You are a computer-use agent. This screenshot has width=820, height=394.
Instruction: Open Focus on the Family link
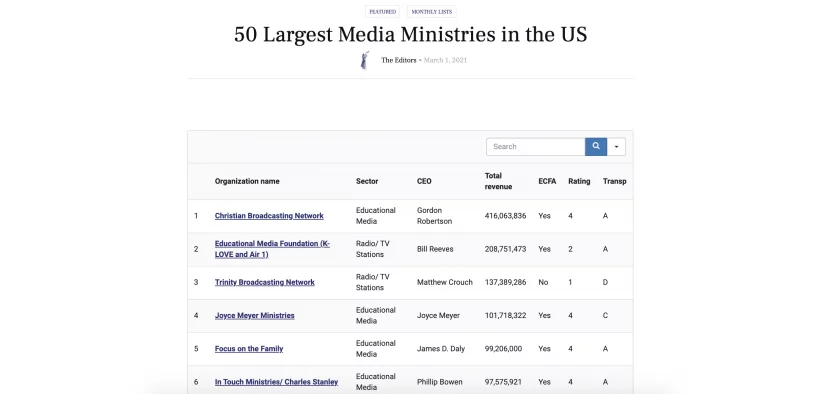tap(249, 348)
